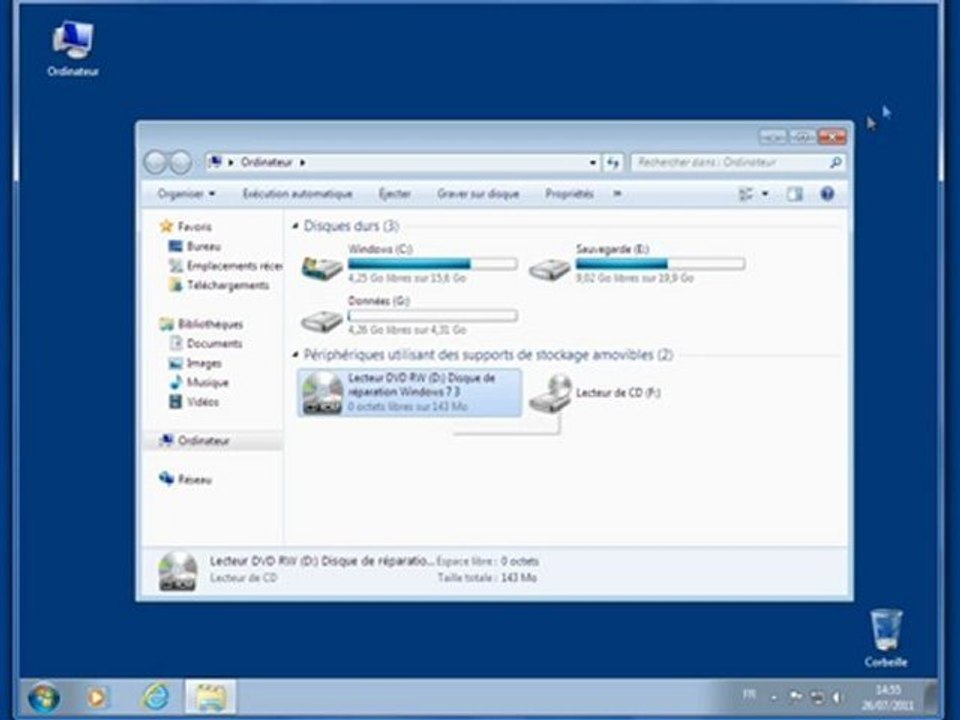This screenshot has width=960, height=720.
Task: Select the Explorer folder taskbar button
Action: tap(210, 698)
